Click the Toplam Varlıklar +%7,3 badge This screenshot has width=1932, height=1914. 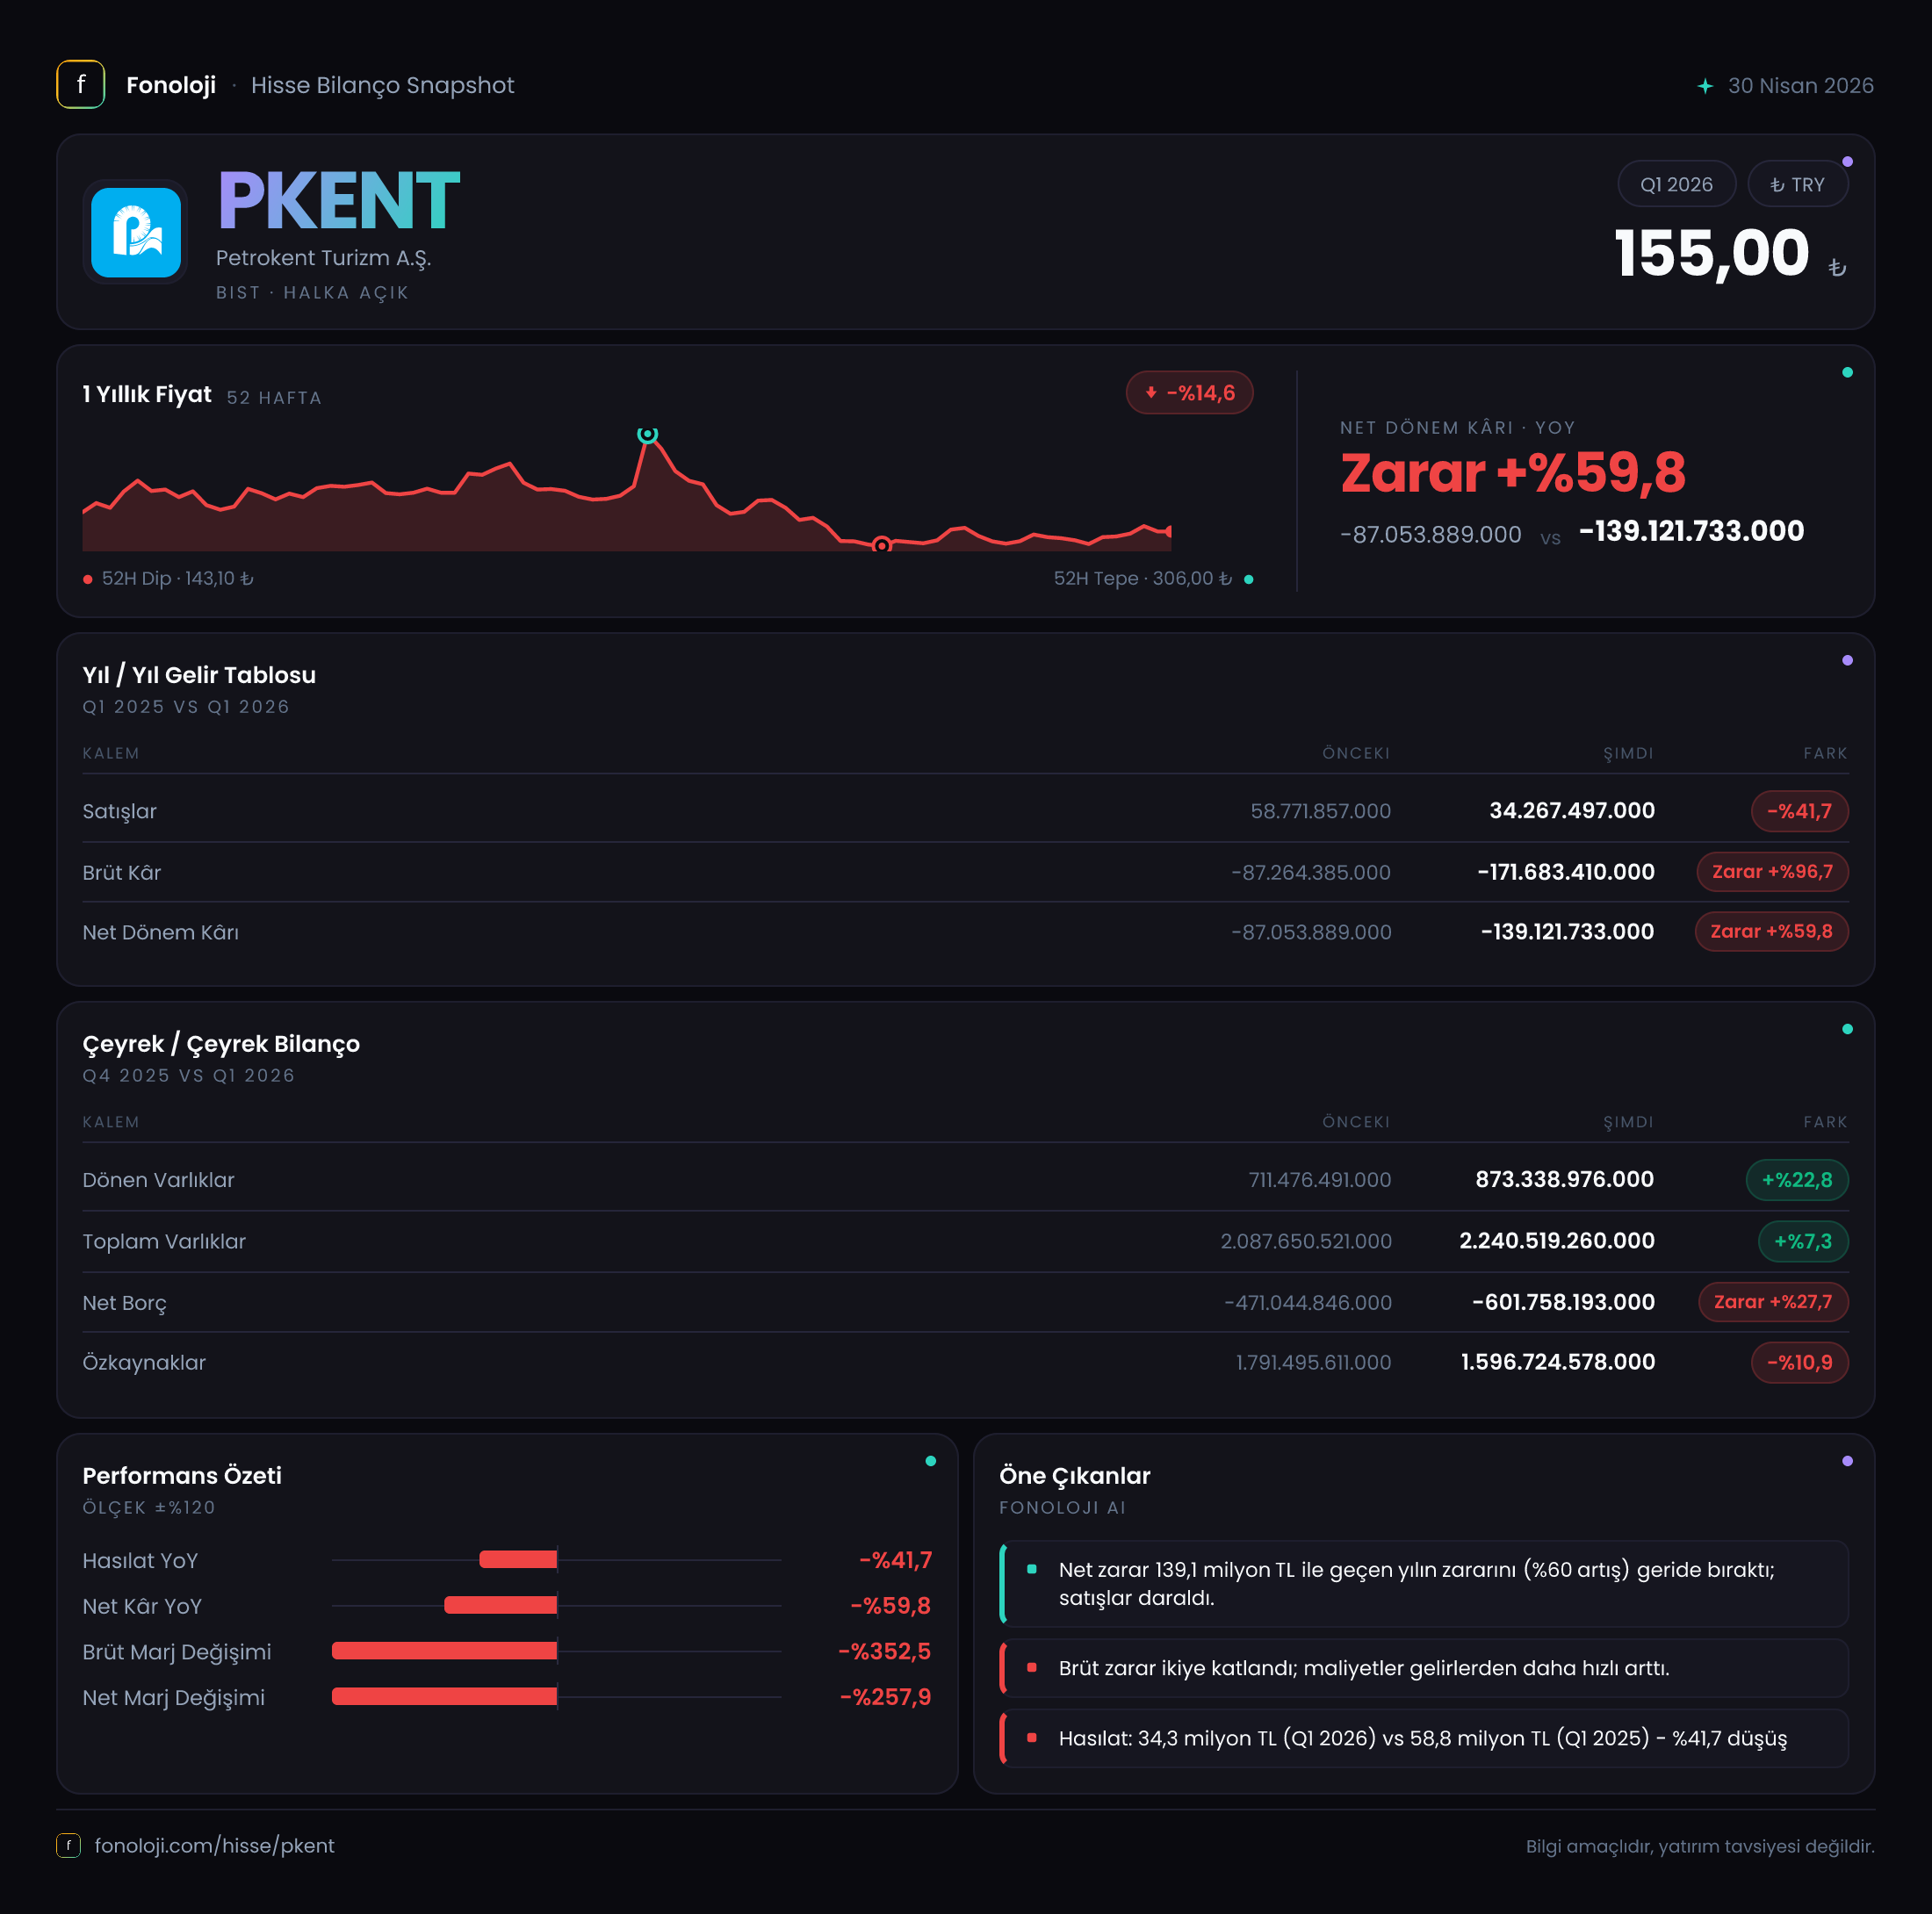click(x=1803, y=1241)
